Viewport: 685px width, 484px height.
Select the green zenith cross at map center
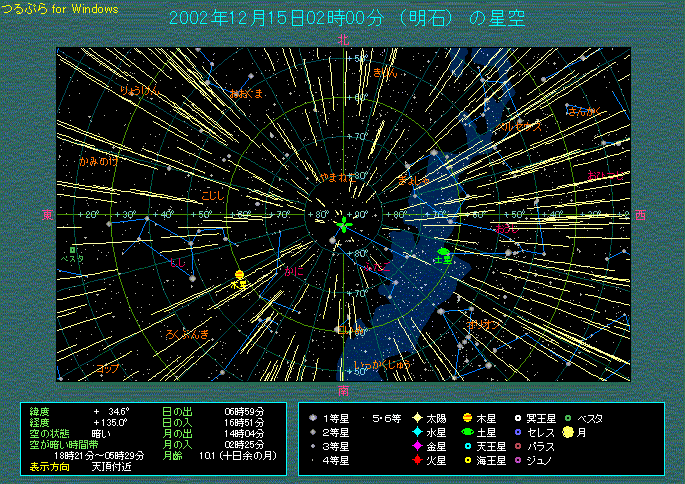(x=344, y=225)
